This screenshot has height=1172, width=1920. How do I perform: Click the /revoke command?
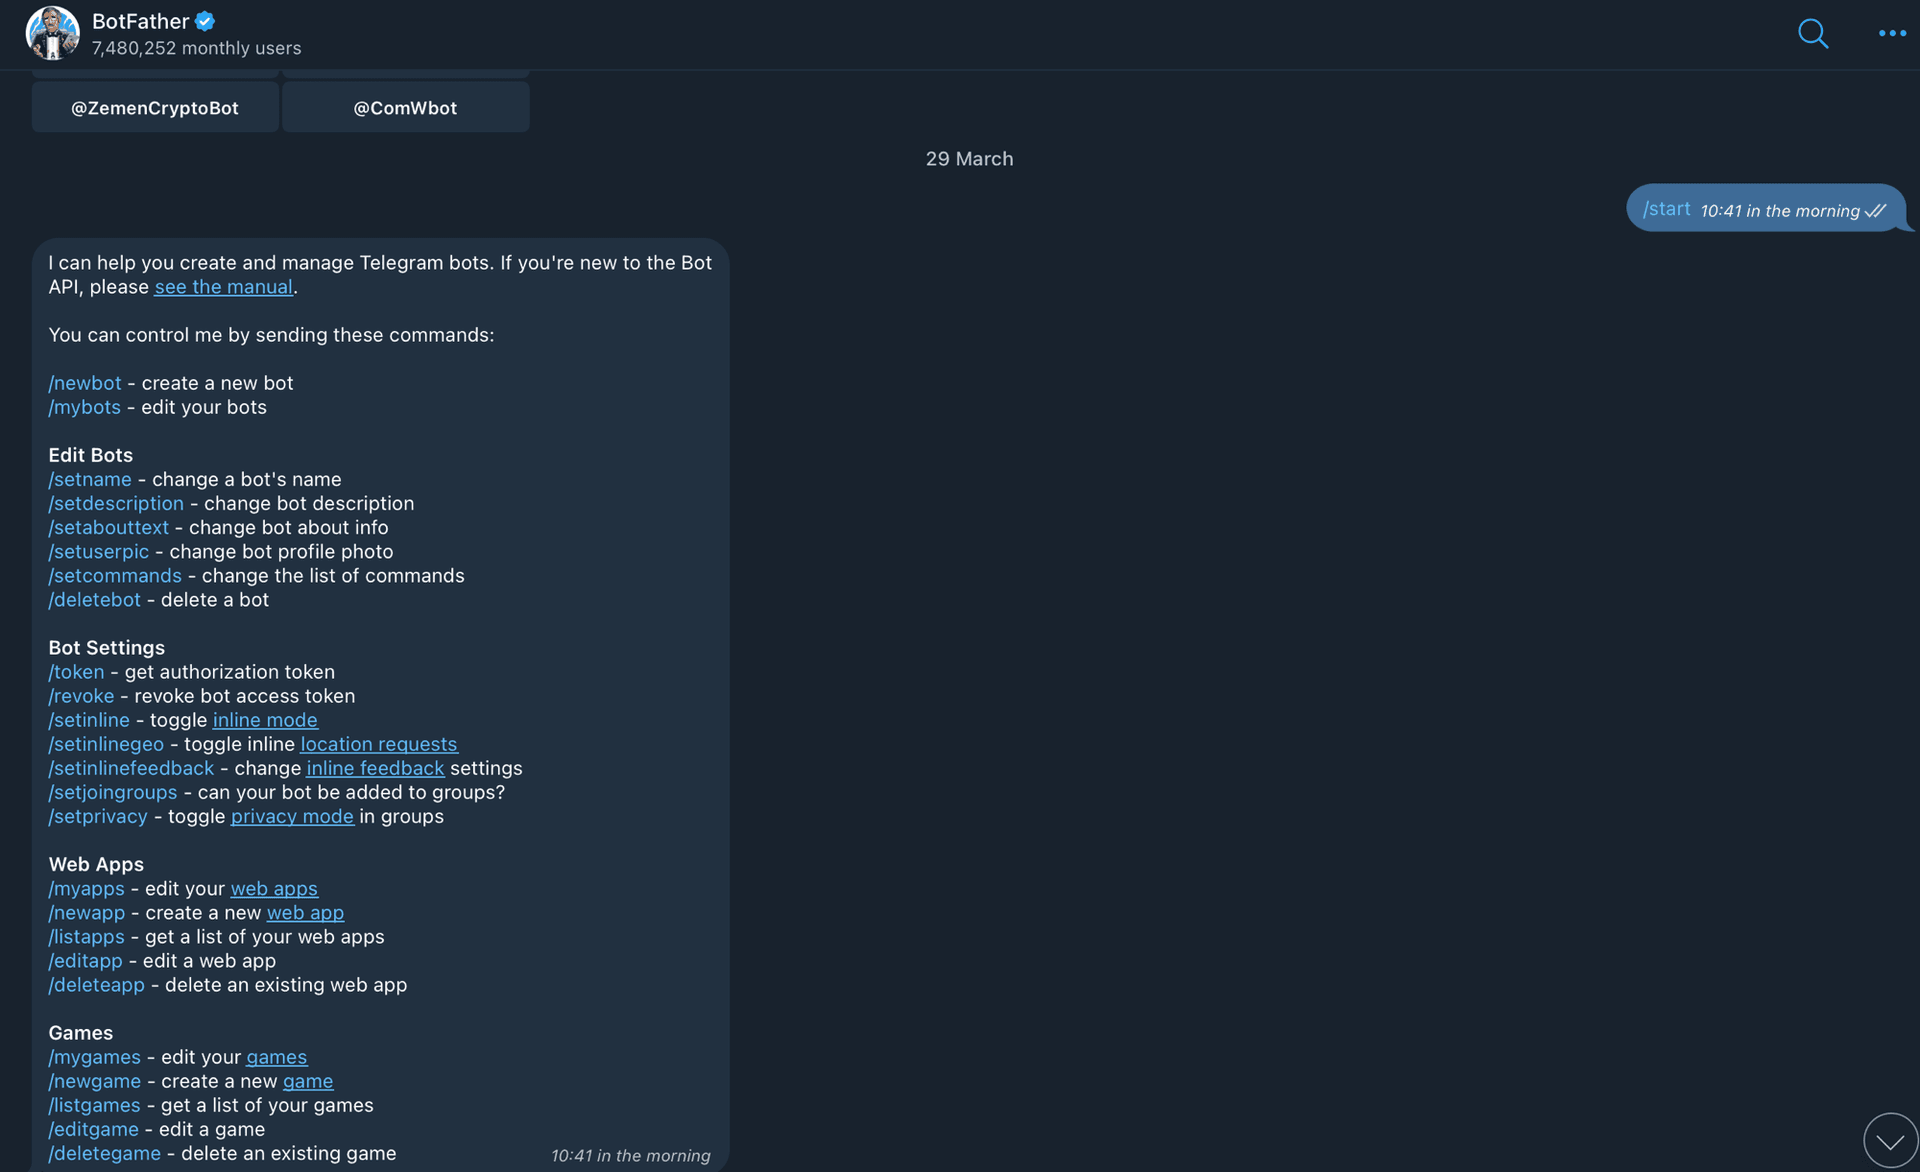click(x=81, y=695)
